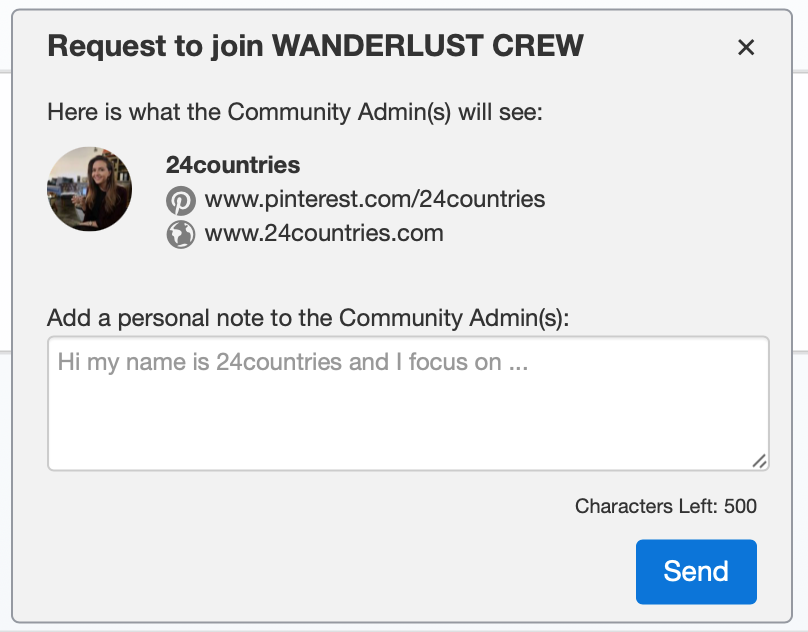Click the number 500 in the counter
Screen dimensions: 808x632
(740, 506)
